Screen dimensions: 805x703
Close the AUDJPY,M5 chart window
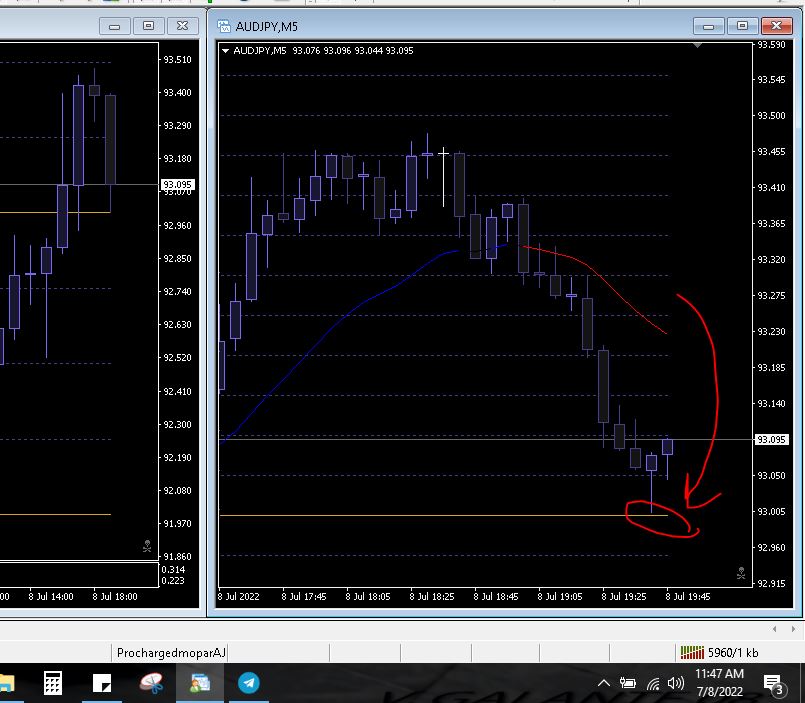[x=776, y=26]
